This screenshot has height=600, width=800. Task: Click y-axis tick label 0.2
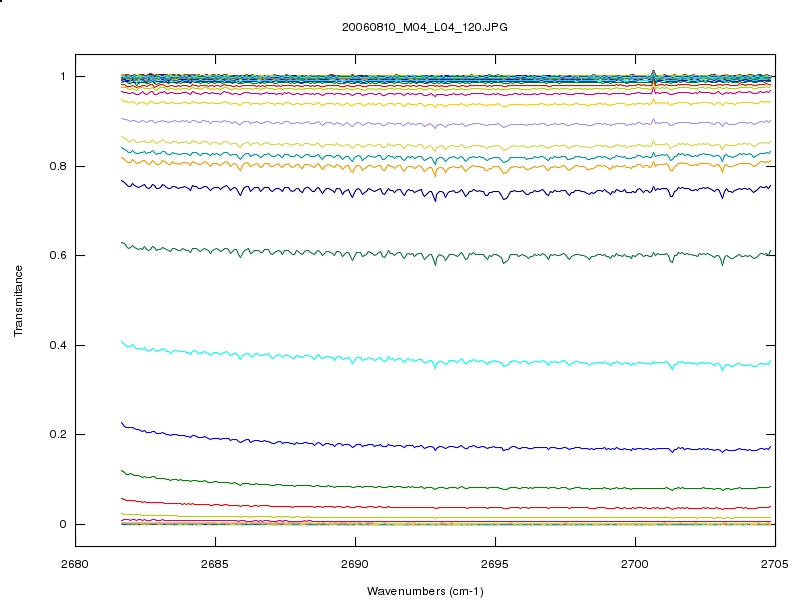58,435
